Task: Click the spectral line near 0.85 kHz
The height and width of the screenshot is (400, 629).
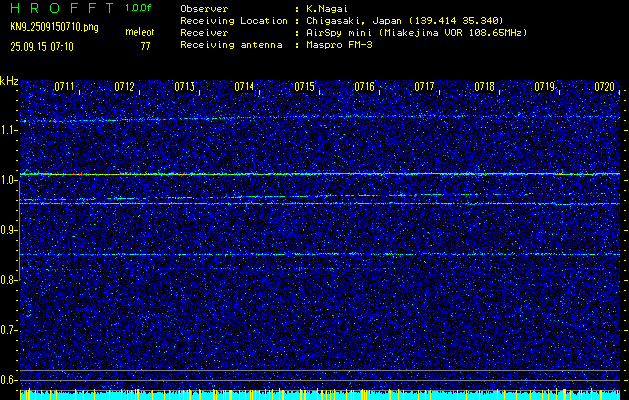Action: pos(320,254)
